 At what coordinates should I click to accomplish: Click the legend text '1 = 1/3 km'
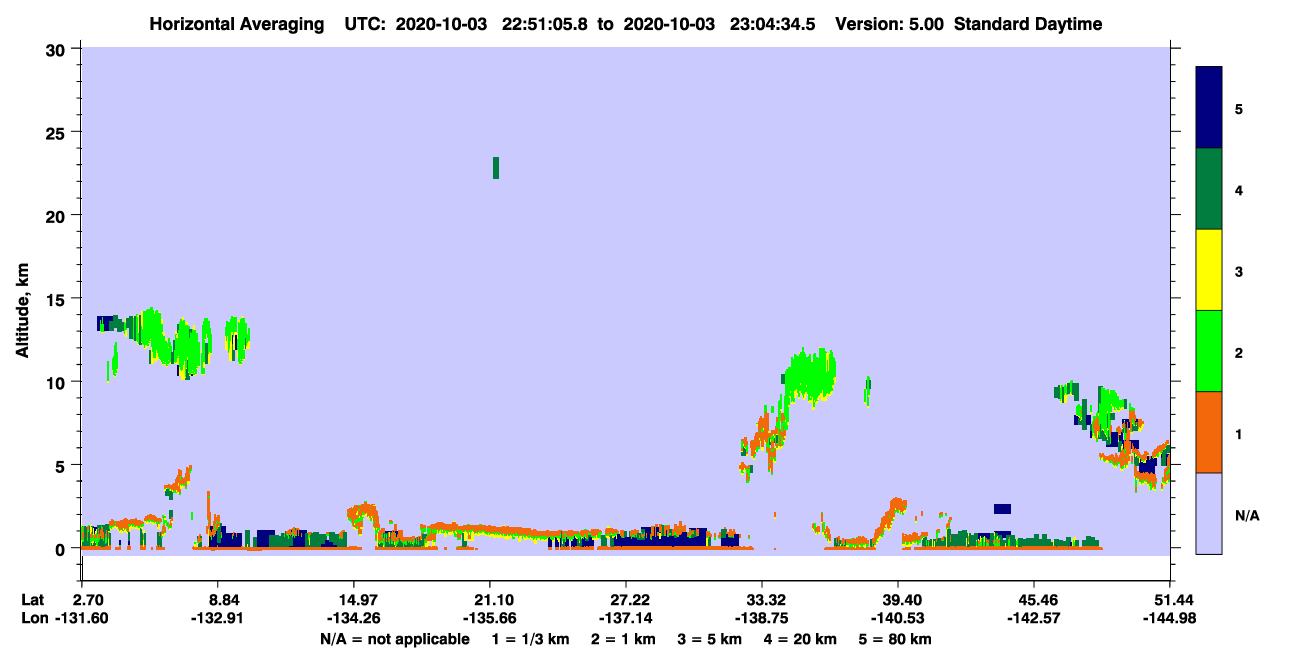tap(530, 638)
